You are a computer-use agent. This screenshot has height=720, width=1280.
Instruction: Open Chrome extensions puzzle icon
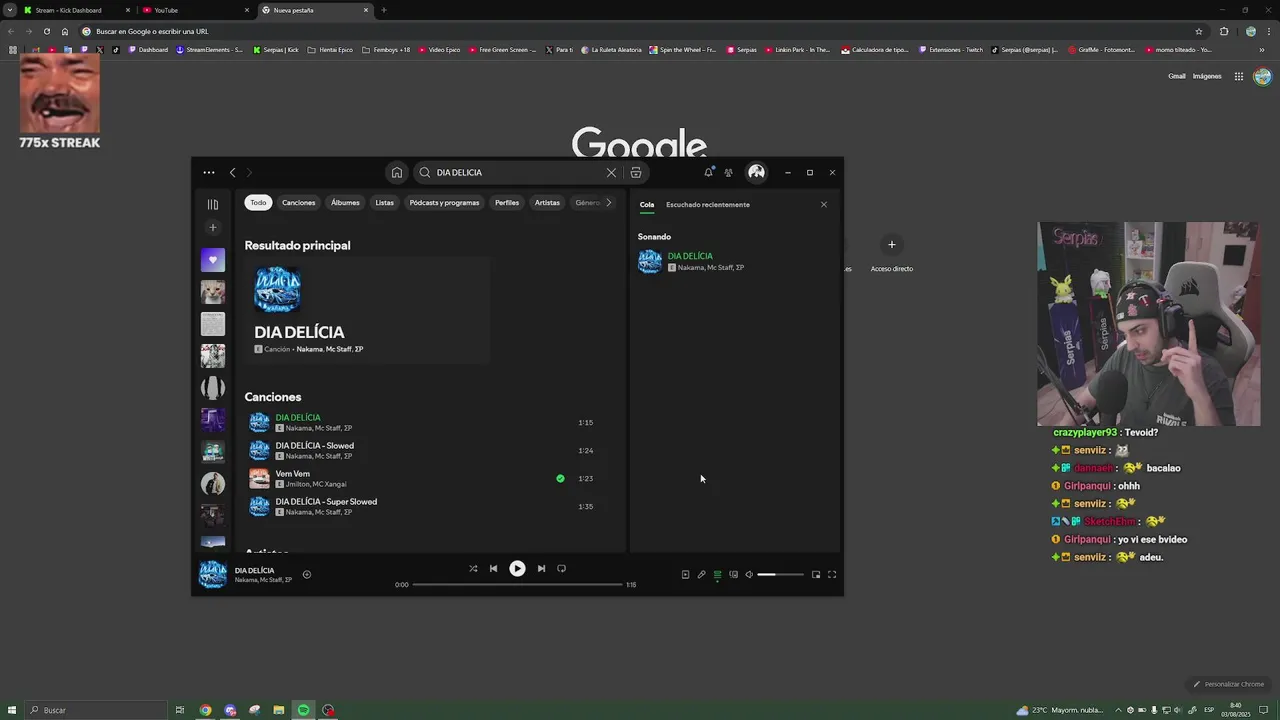[x=1223, y=31]
